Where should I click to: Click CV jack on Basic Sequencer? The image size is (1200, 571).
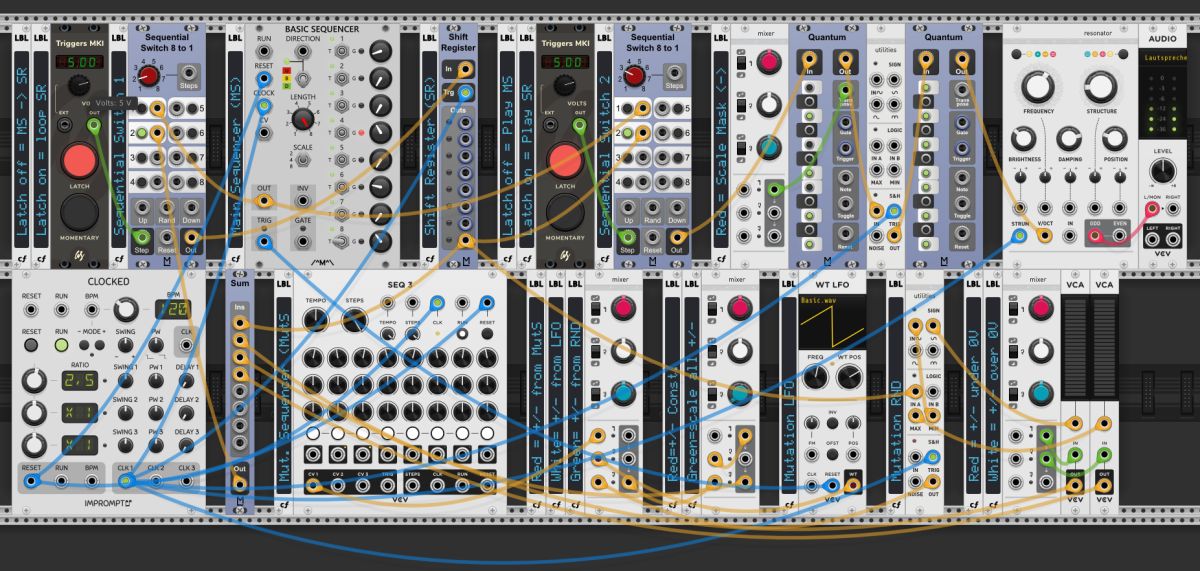(x=264, y=133)
